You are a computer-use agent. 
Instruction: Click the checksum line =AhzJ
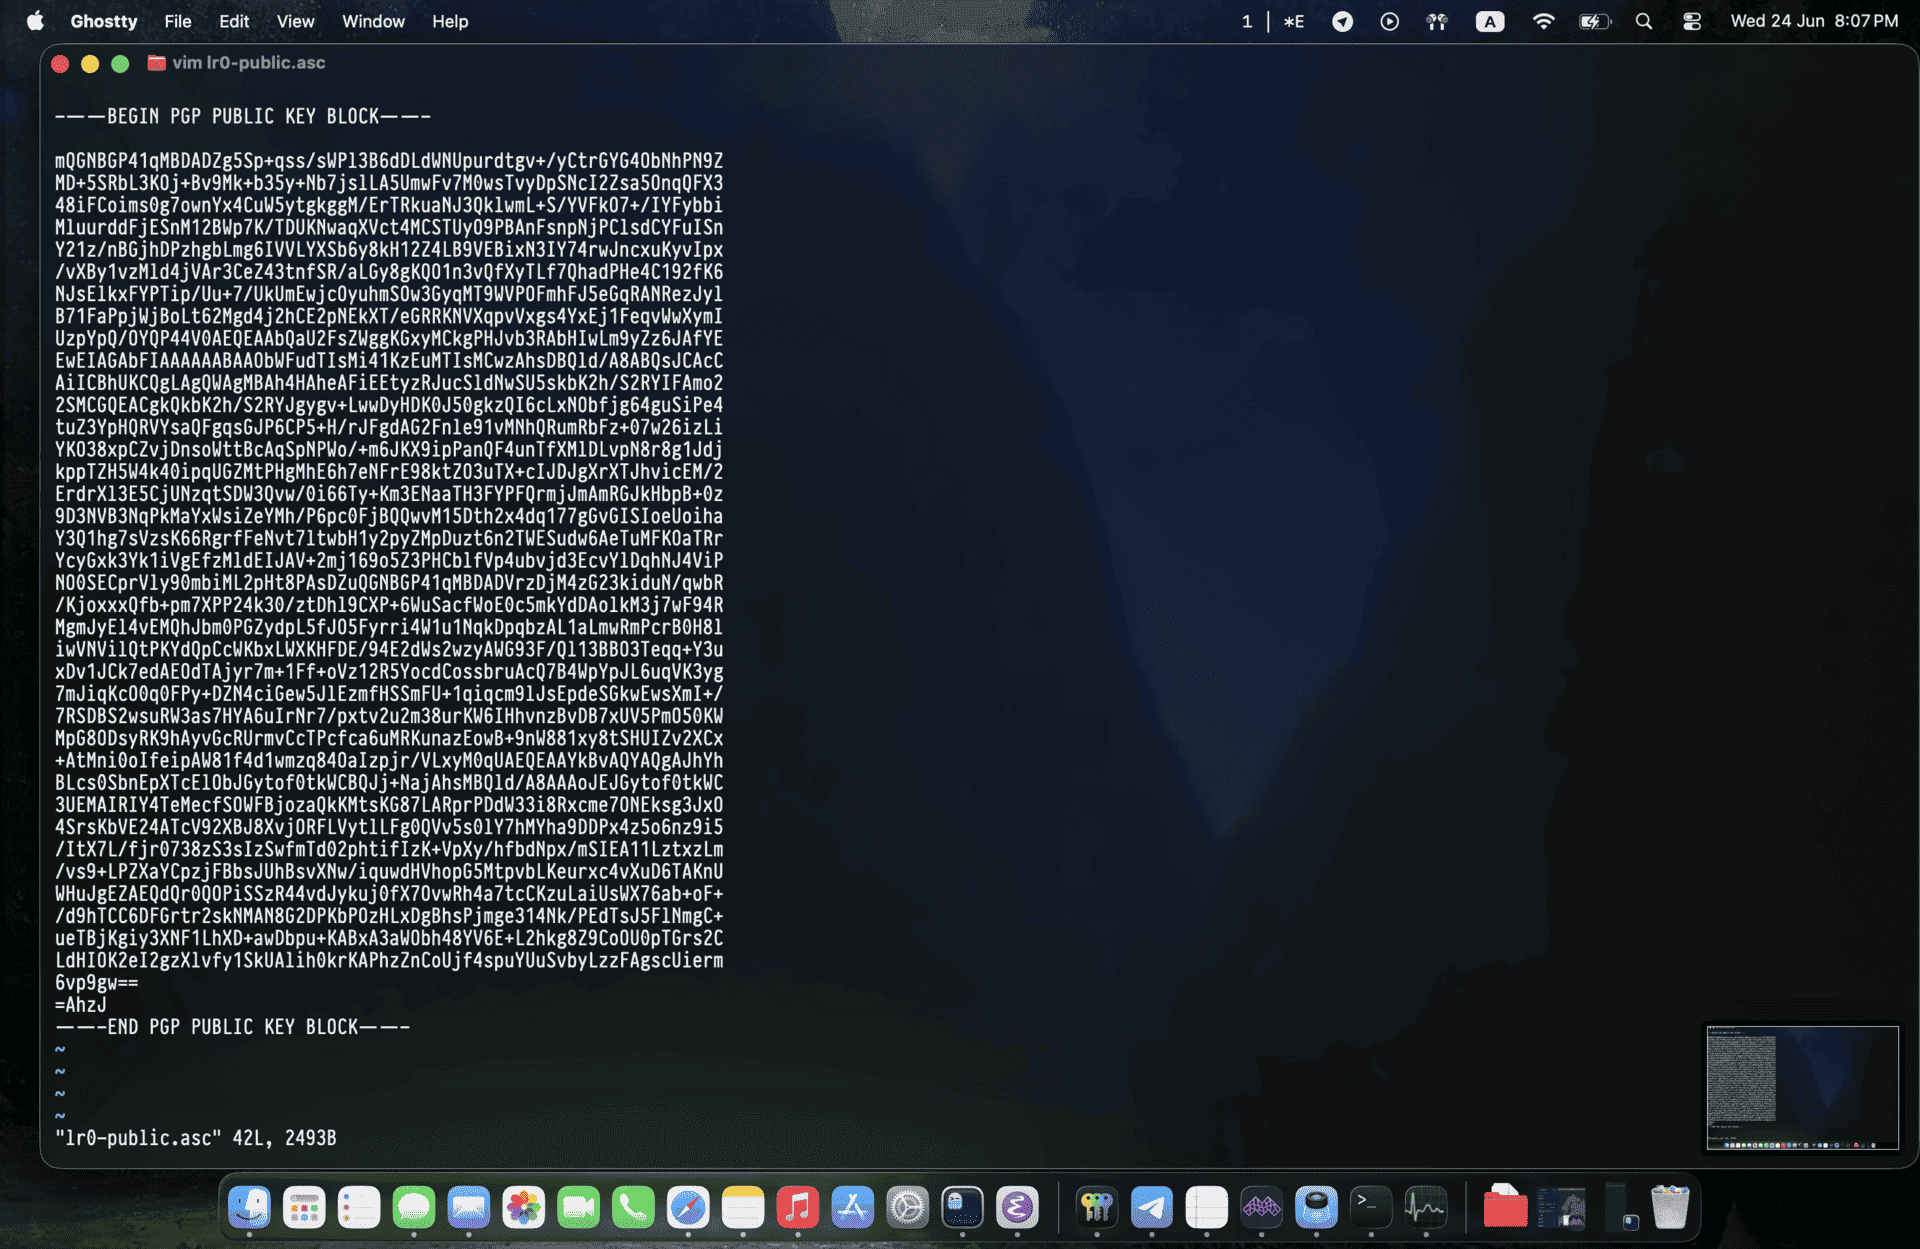point(81,1005)
